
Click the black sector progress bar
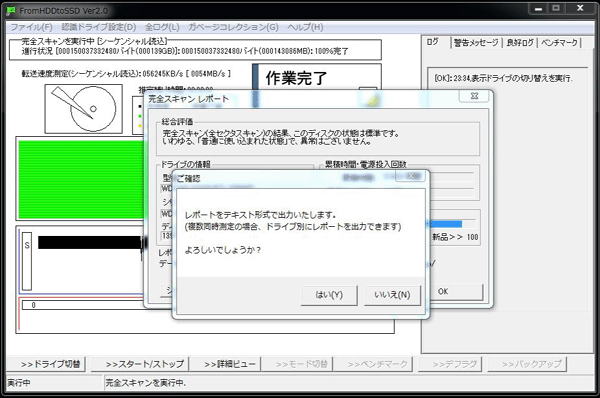[x=90, y=243]
